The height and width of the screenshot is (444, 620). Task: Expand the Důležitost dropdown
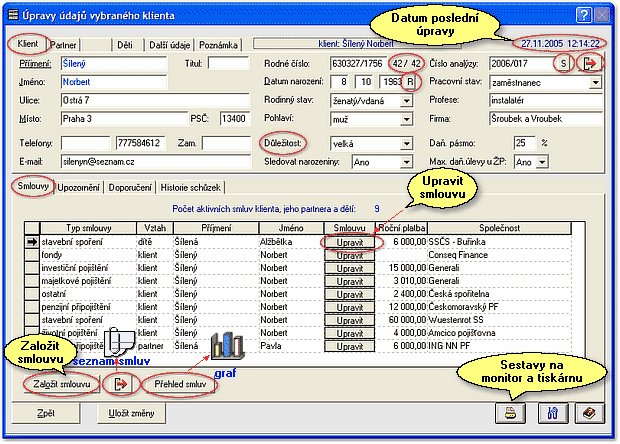point(408,143)
